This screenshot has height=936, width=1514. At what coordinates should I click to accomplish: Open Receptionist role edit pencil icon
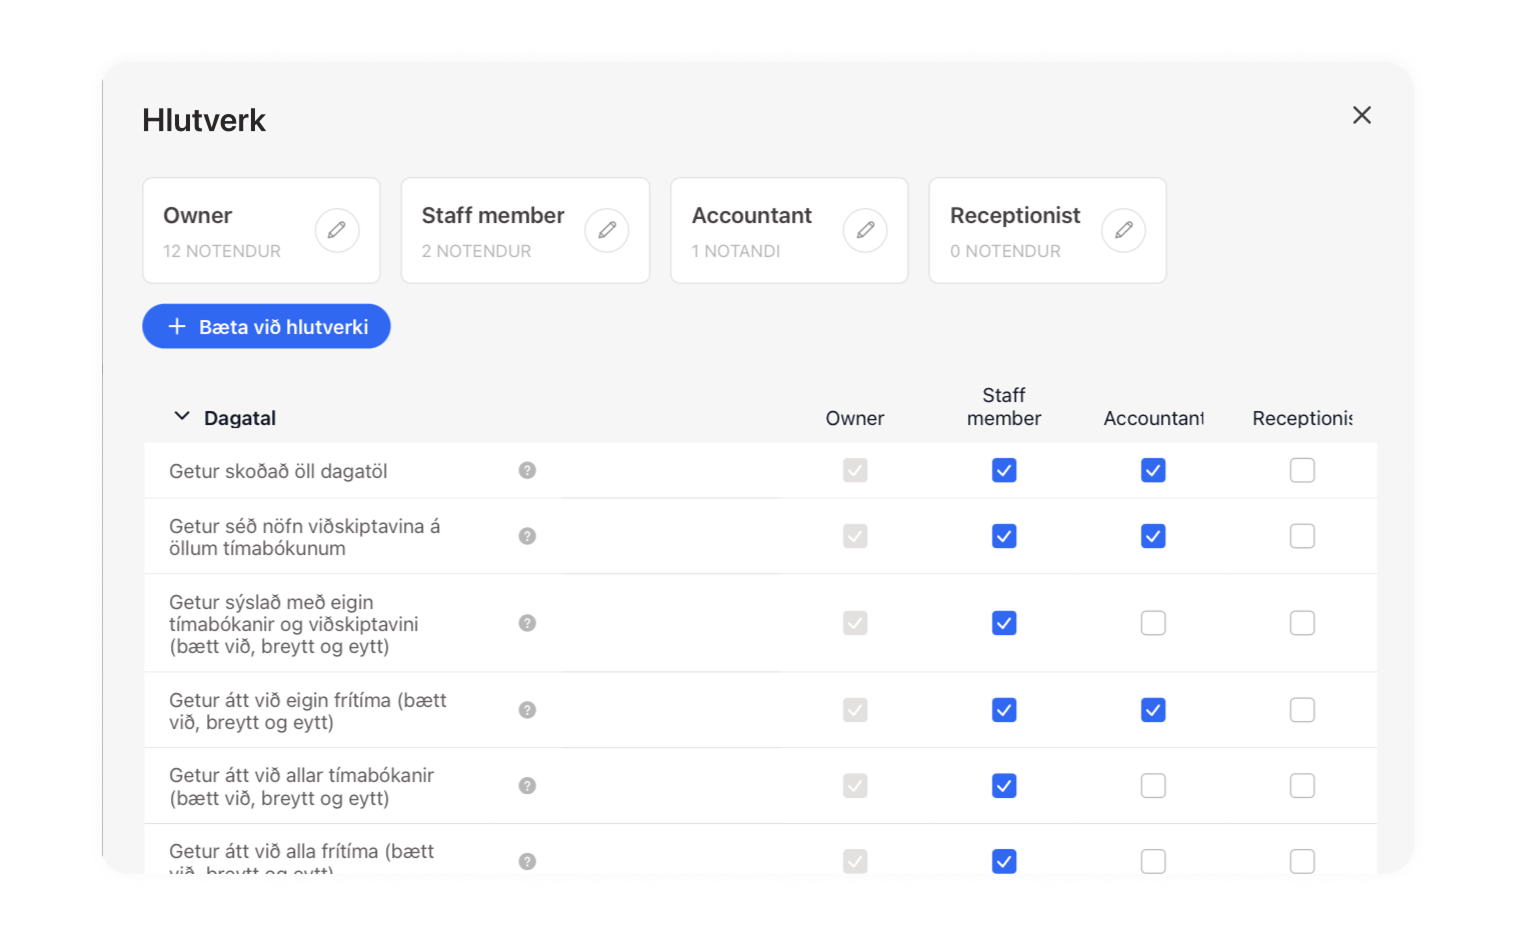point(1124,230)
